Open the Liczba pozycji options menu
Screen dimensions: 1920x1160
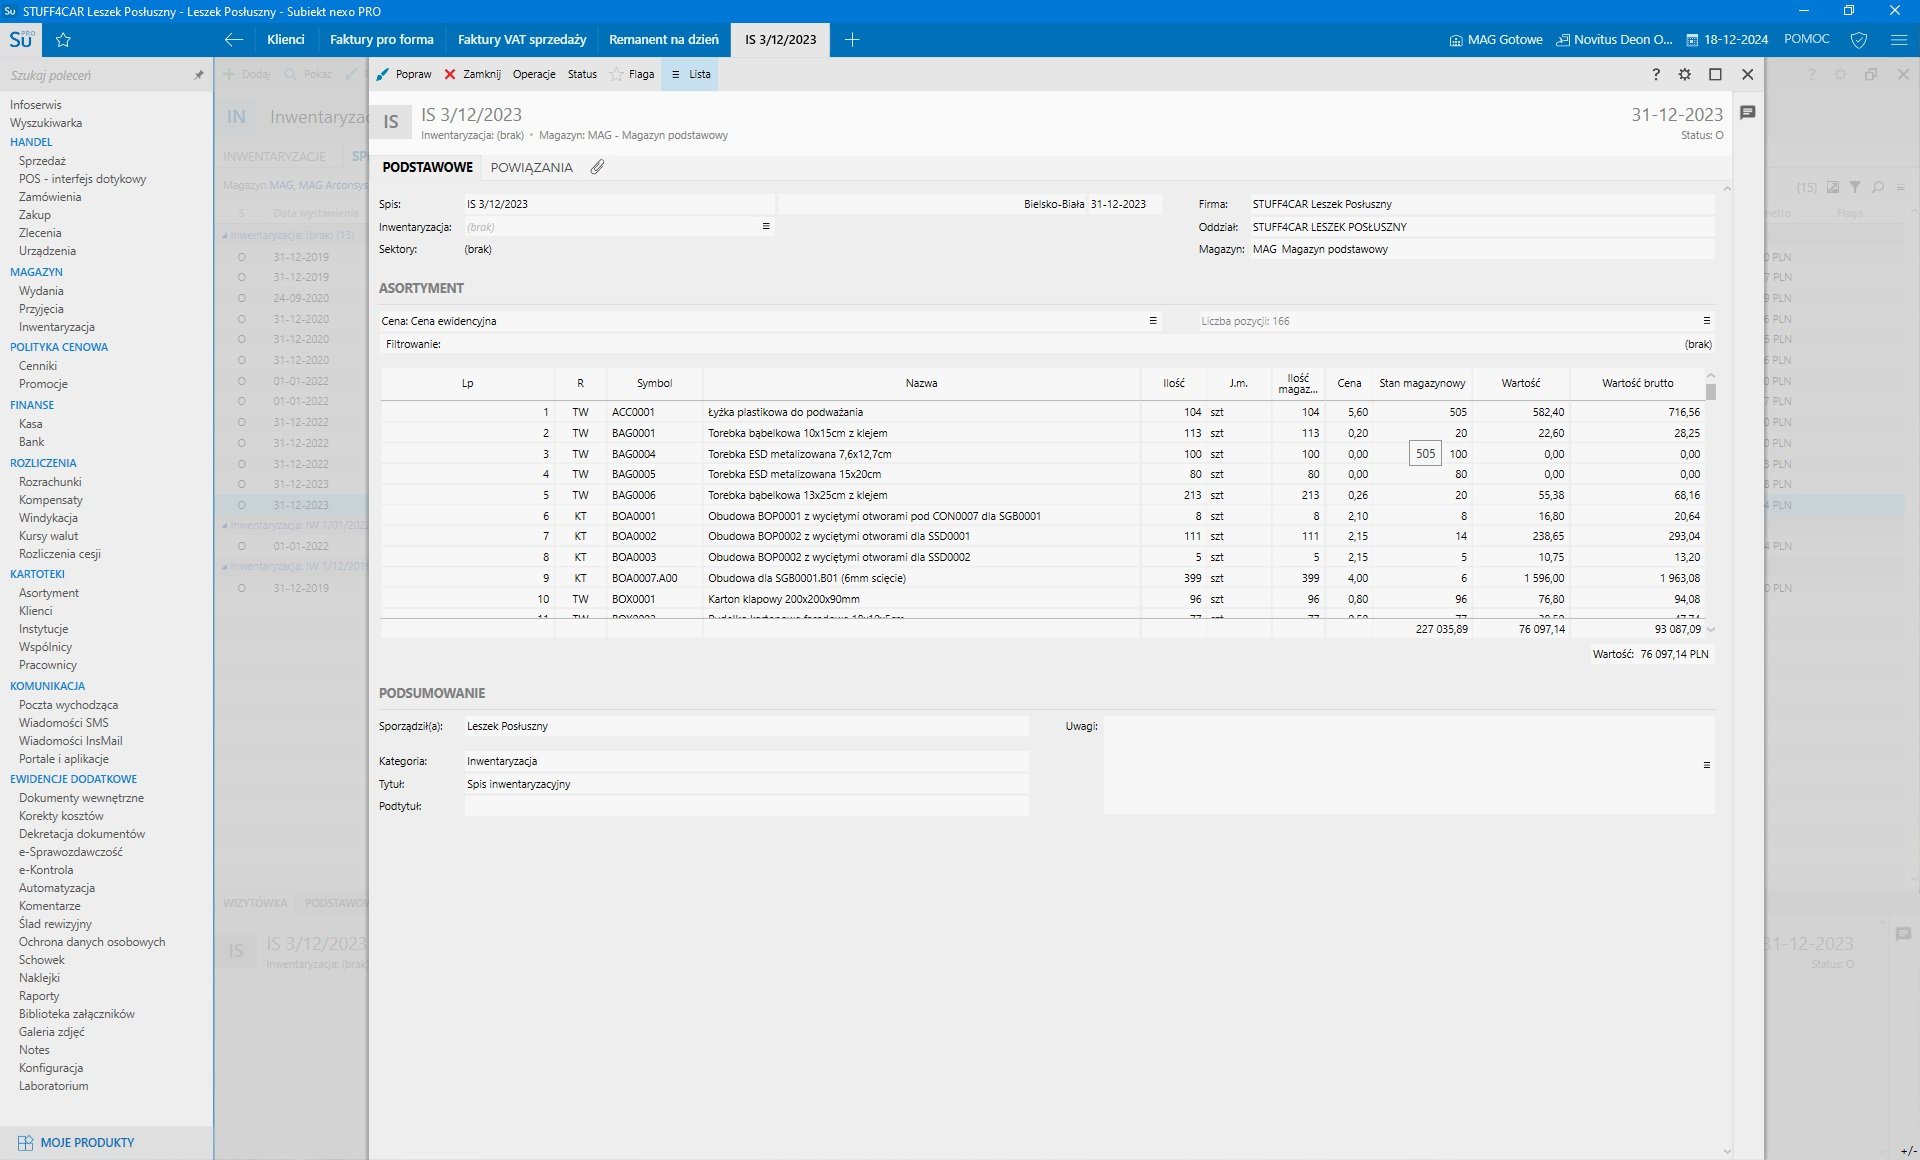pos(1707,321)
